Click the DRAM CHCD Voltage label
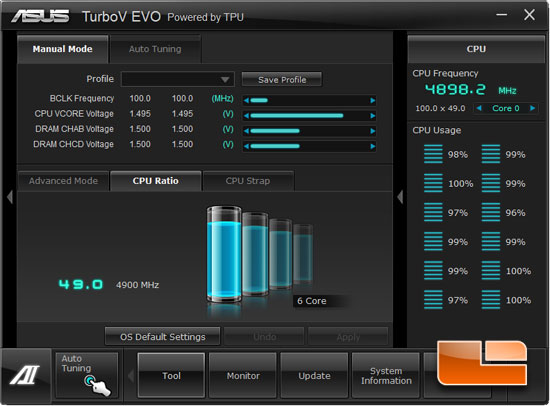 pyautogui.click(x=73, y=144)
